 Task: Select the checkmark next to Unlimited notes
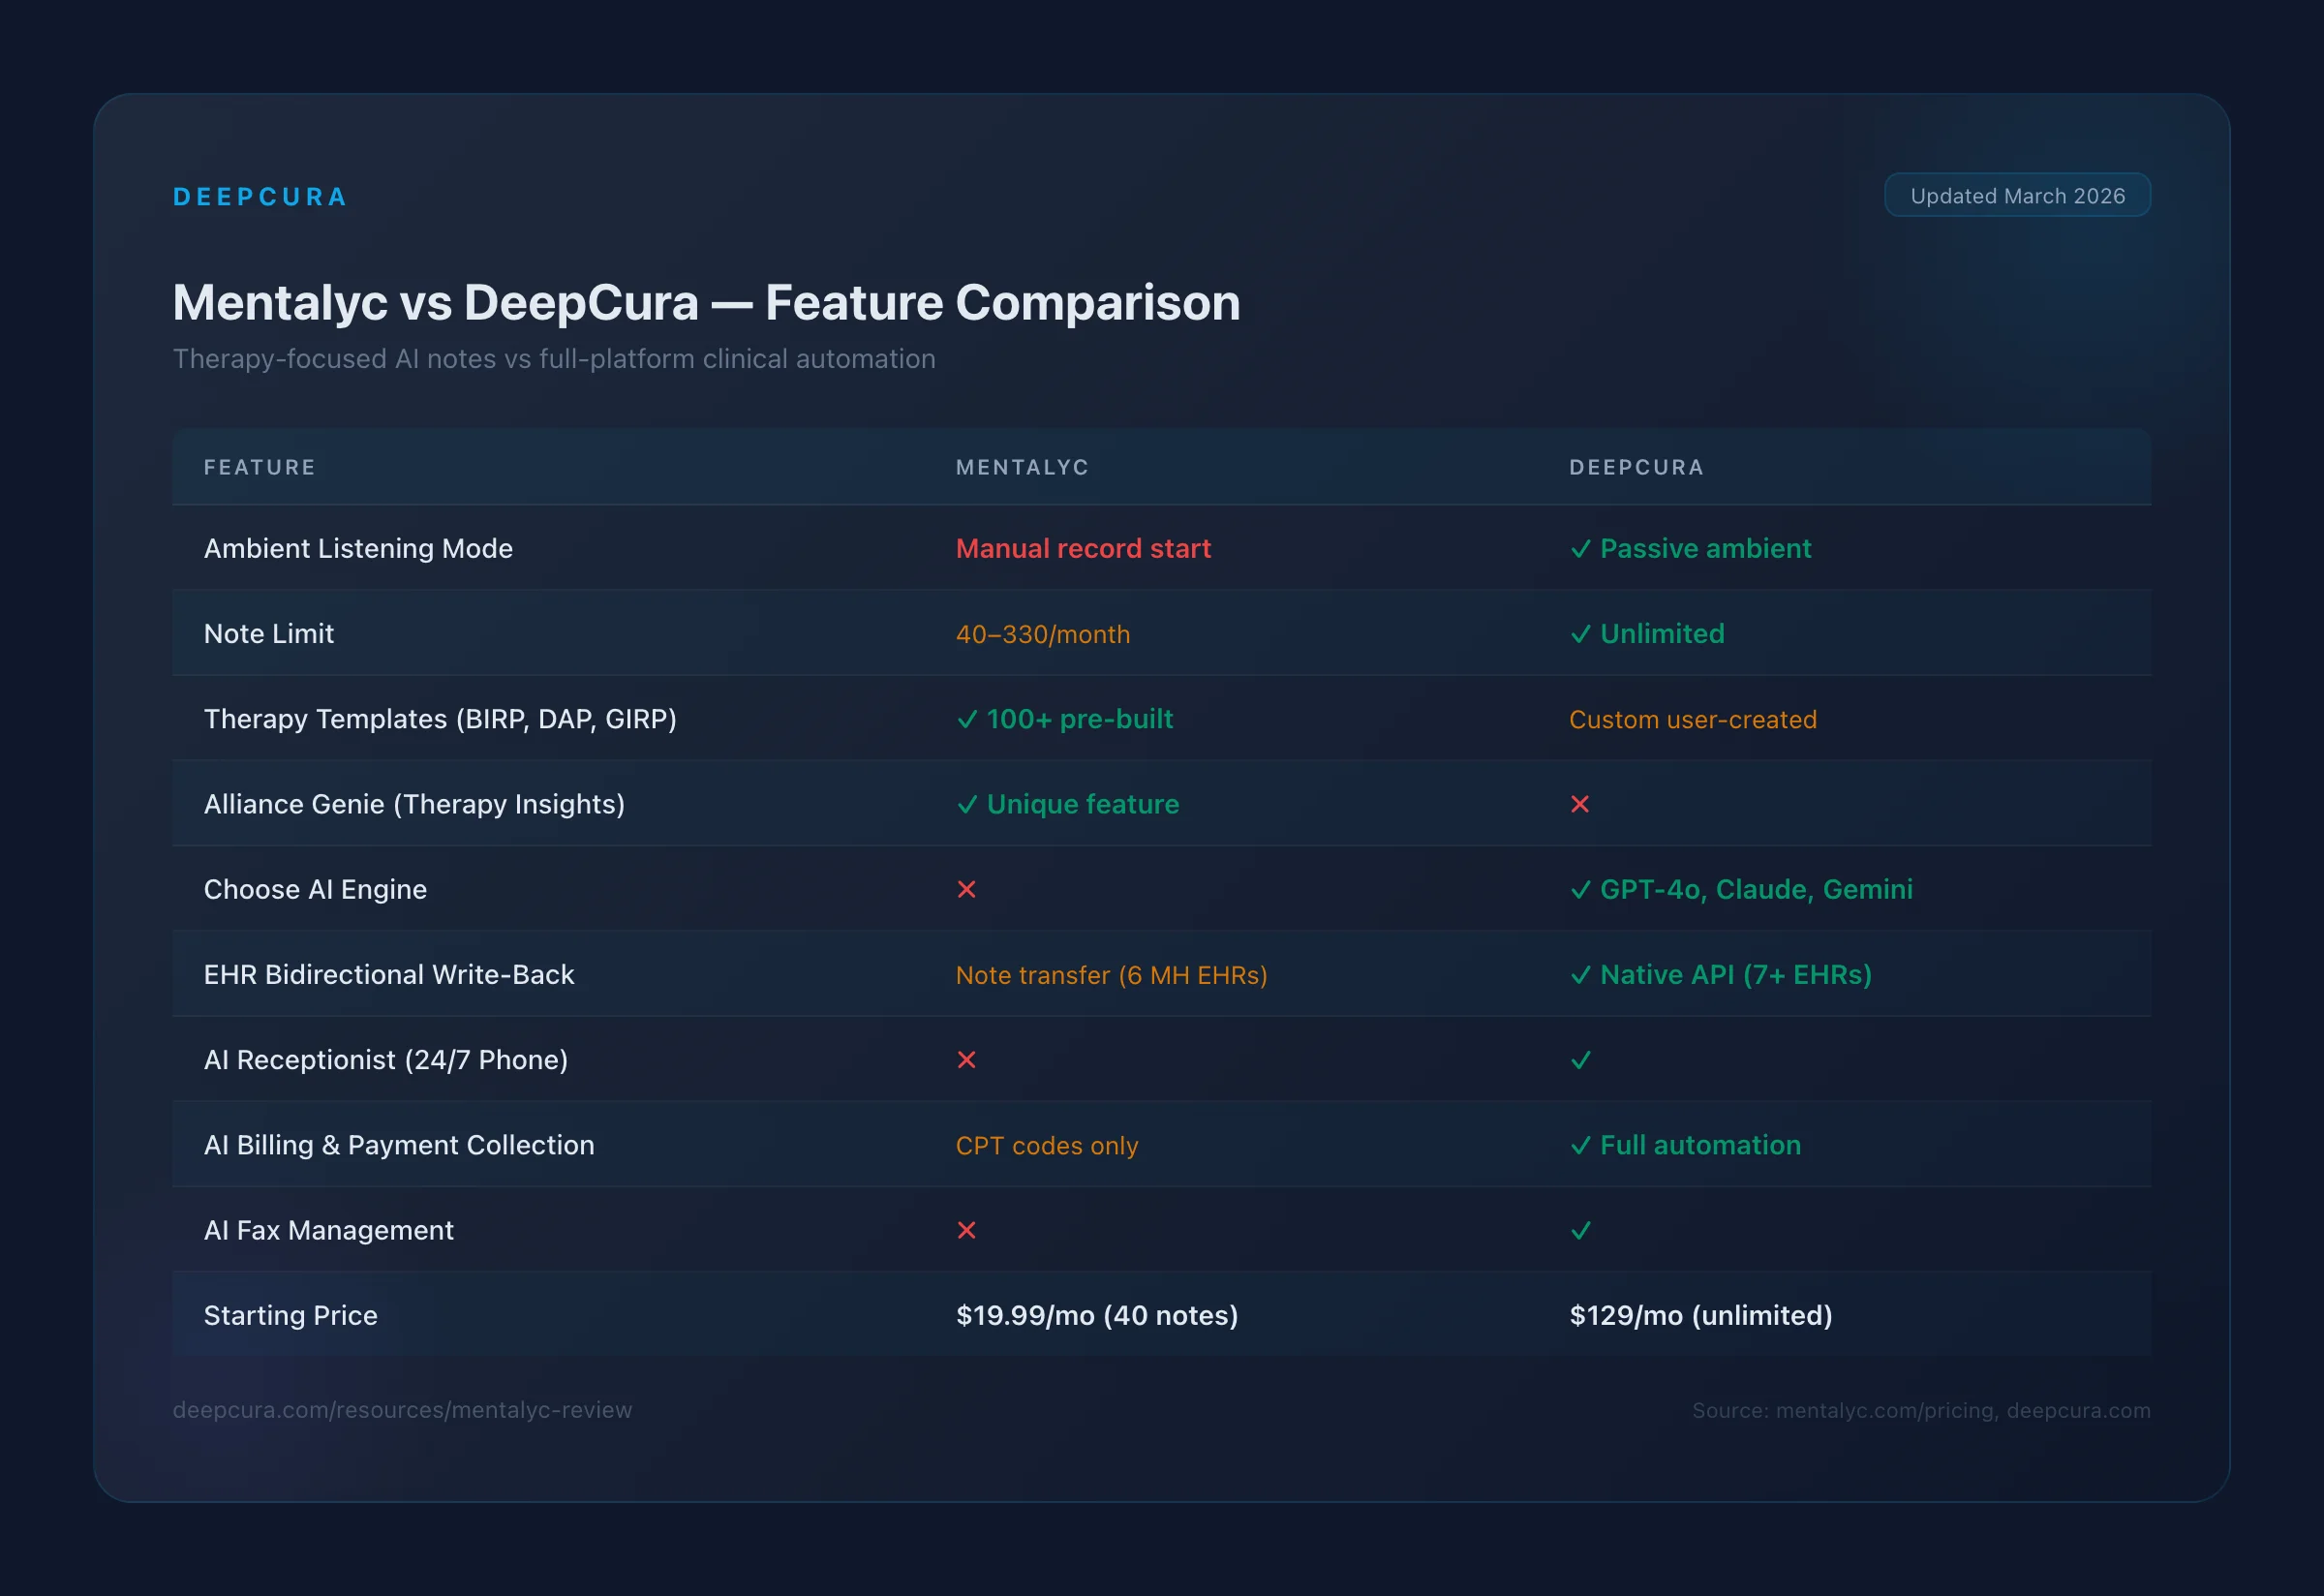(1581, 633)
